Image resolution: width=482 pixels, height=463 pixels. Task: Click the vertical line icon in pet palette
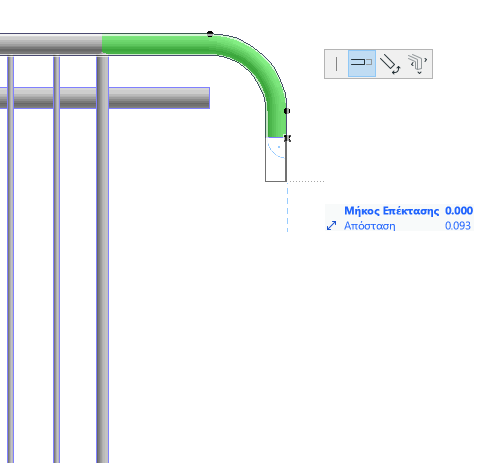coord(337,63)
